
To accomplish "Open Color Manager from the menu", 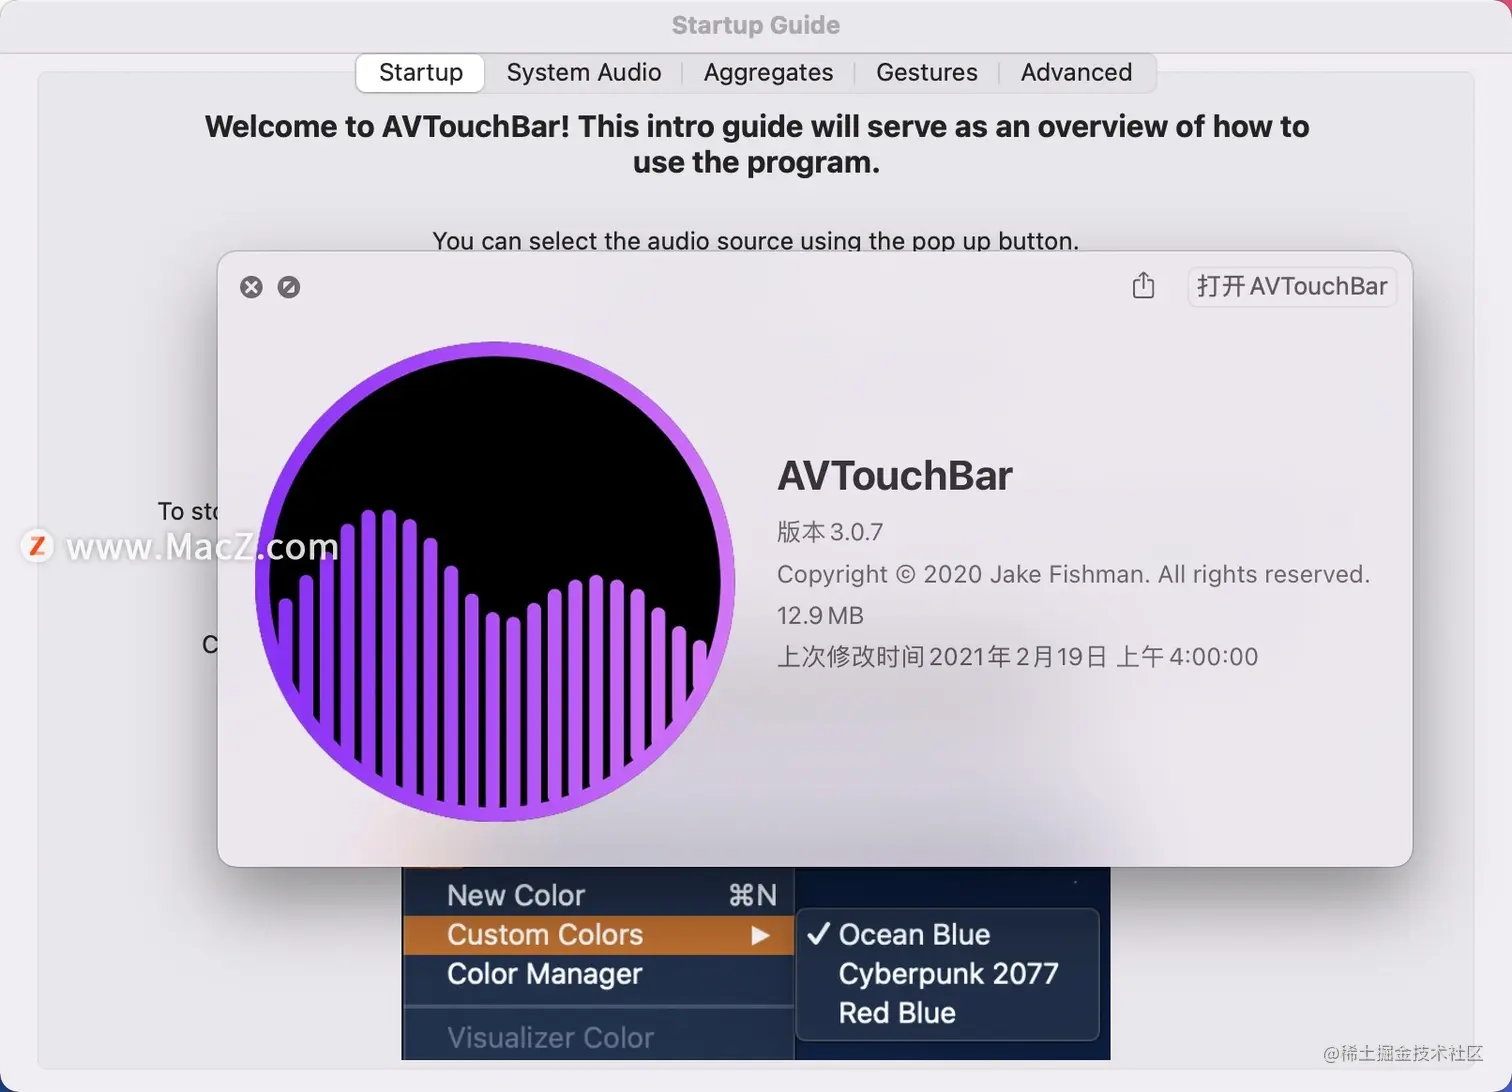I will point(598,974).
